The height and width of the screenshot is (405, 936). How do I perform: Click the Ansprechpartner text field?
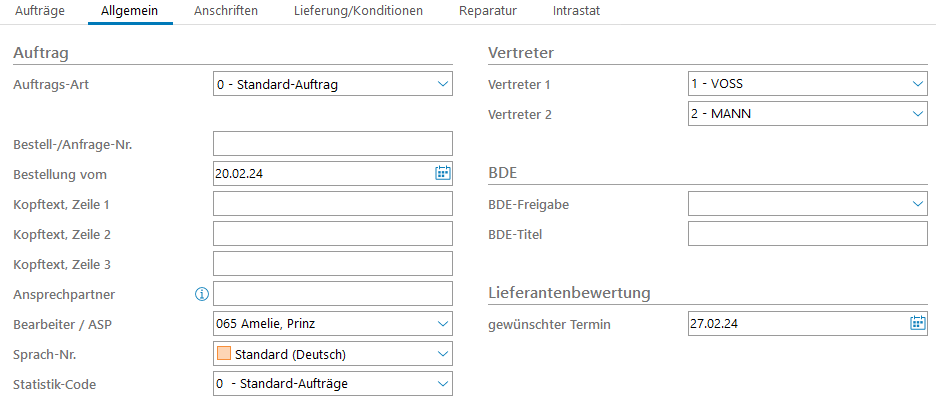point(332,294)
